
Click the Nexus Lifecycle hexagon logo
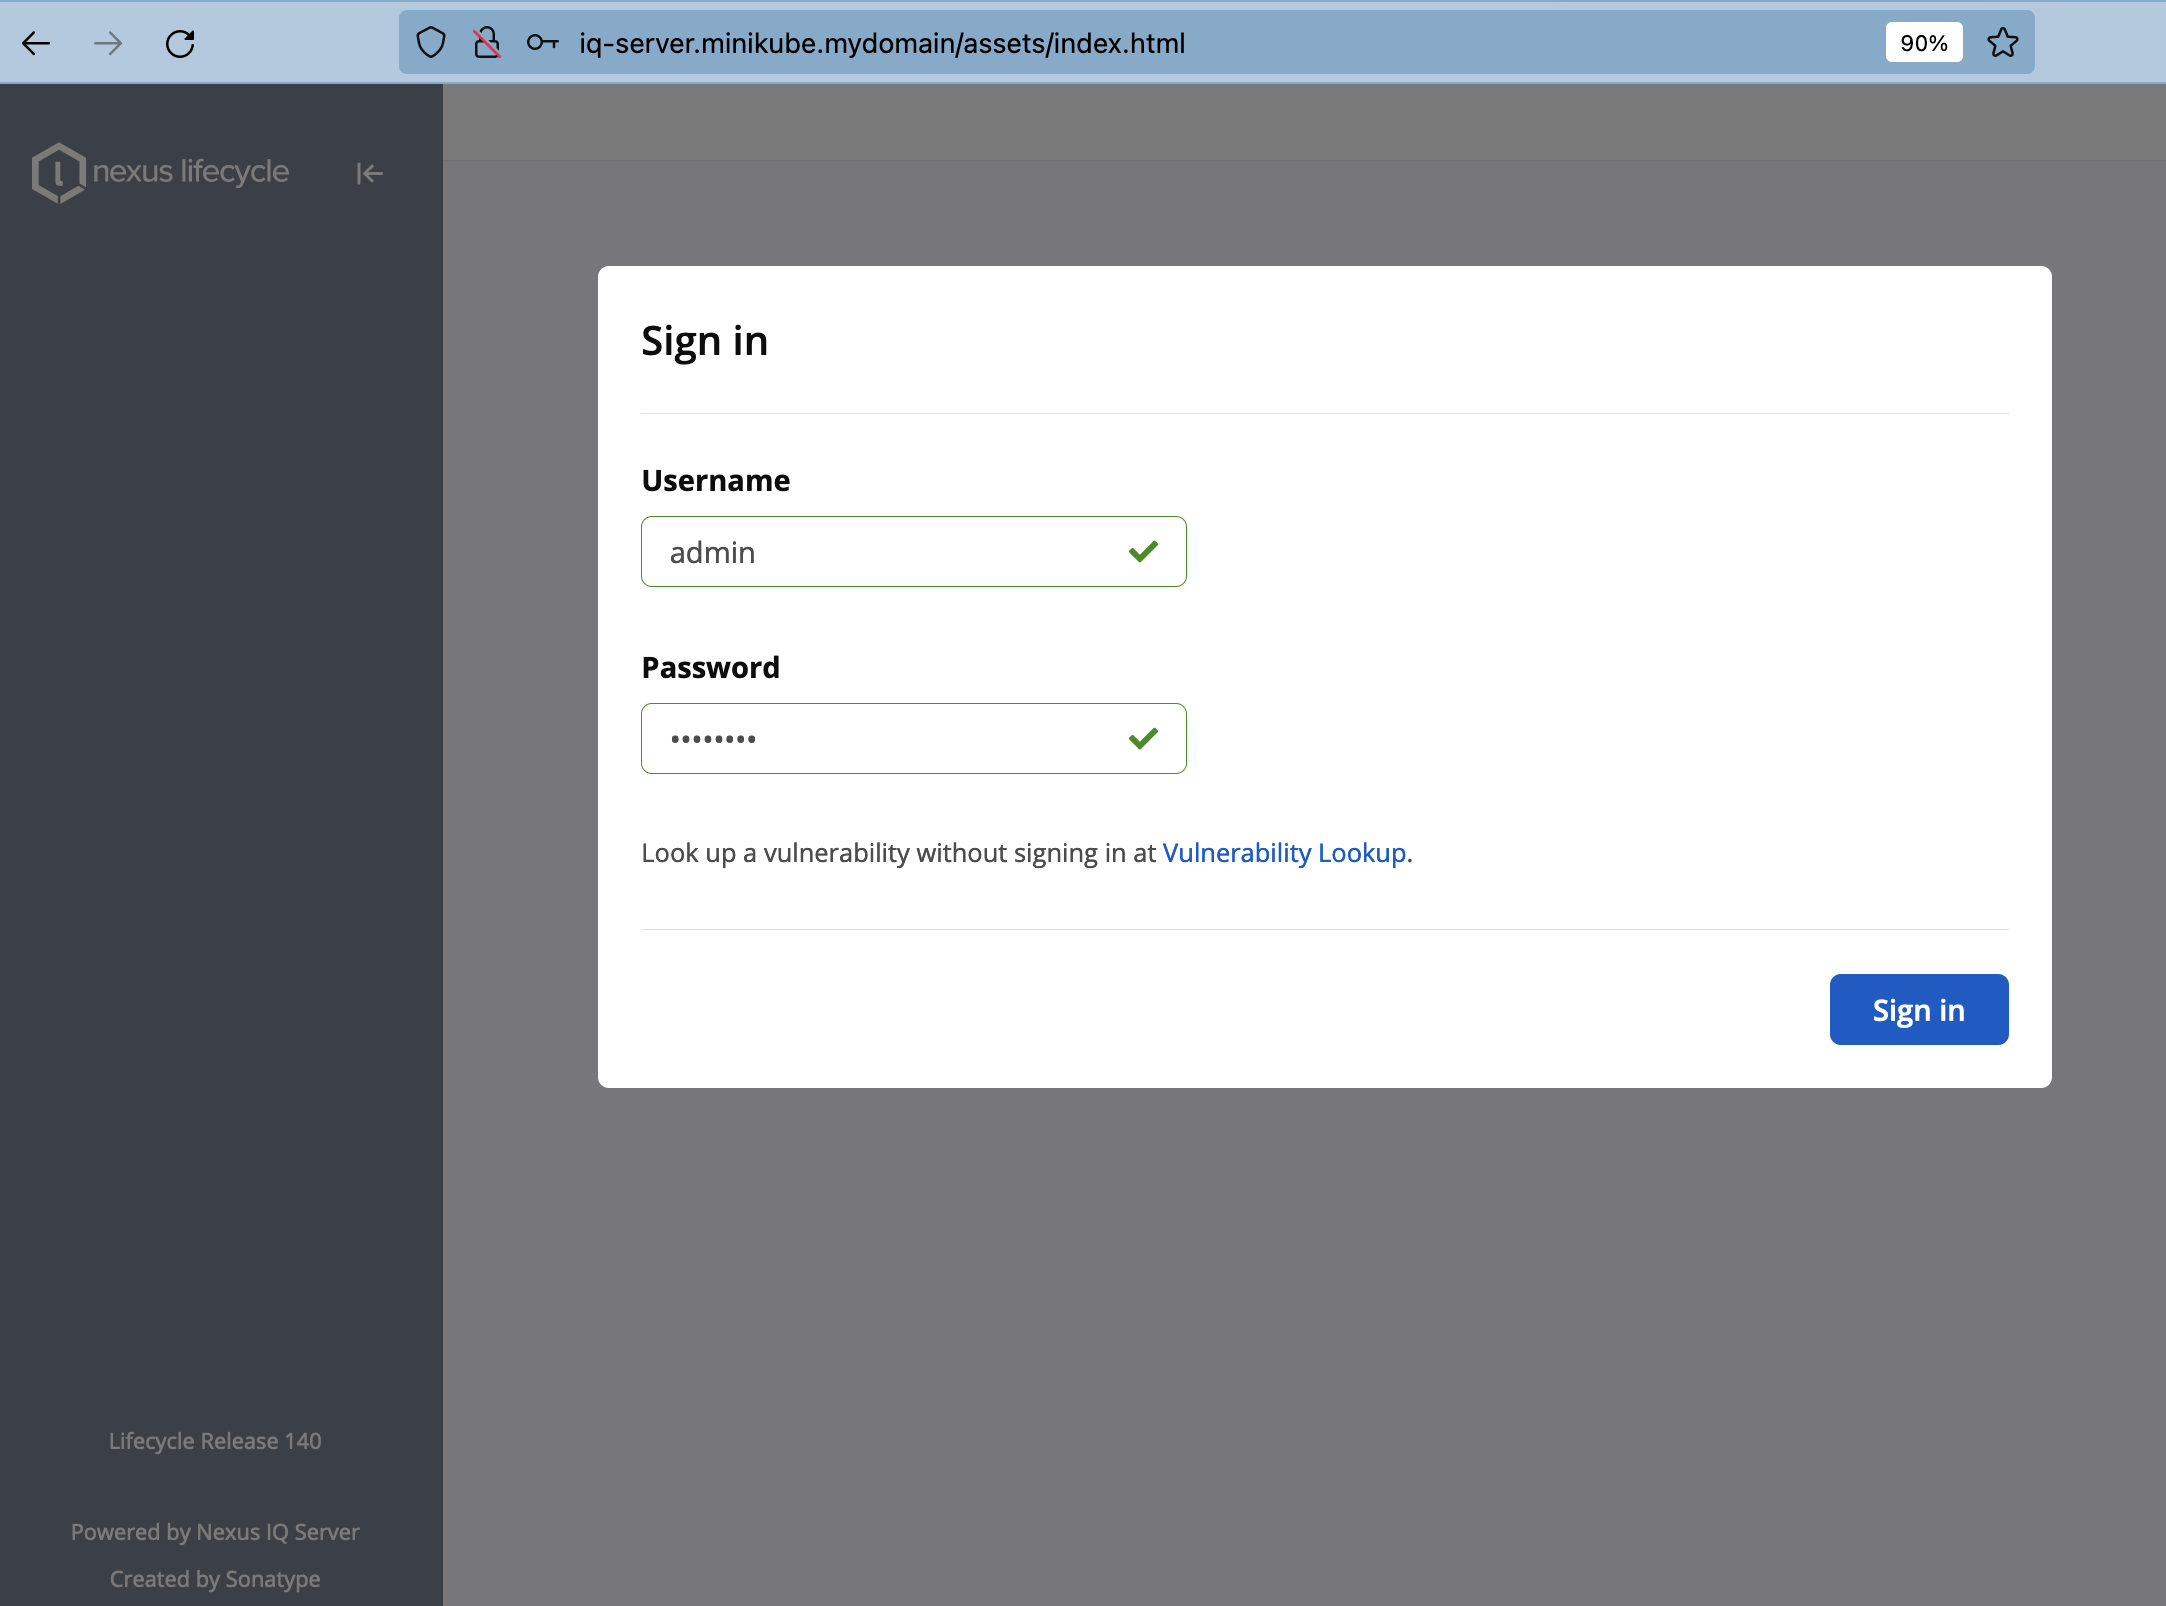click(x=58, y=172)
